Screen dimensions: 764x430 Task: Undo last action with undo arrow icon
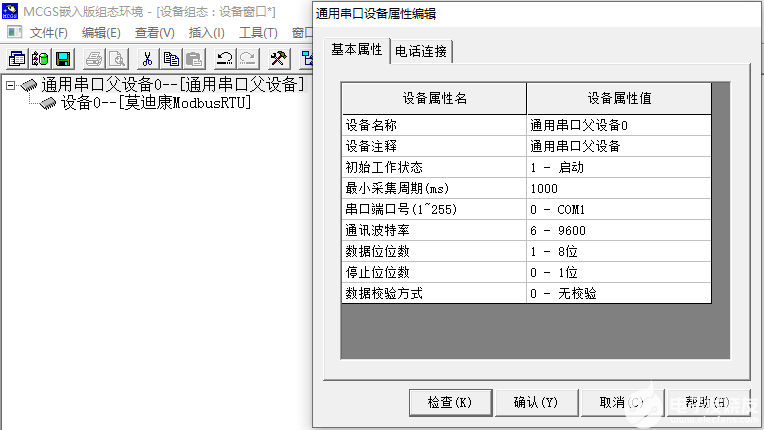pyautogui.click(x=224, y=59)
